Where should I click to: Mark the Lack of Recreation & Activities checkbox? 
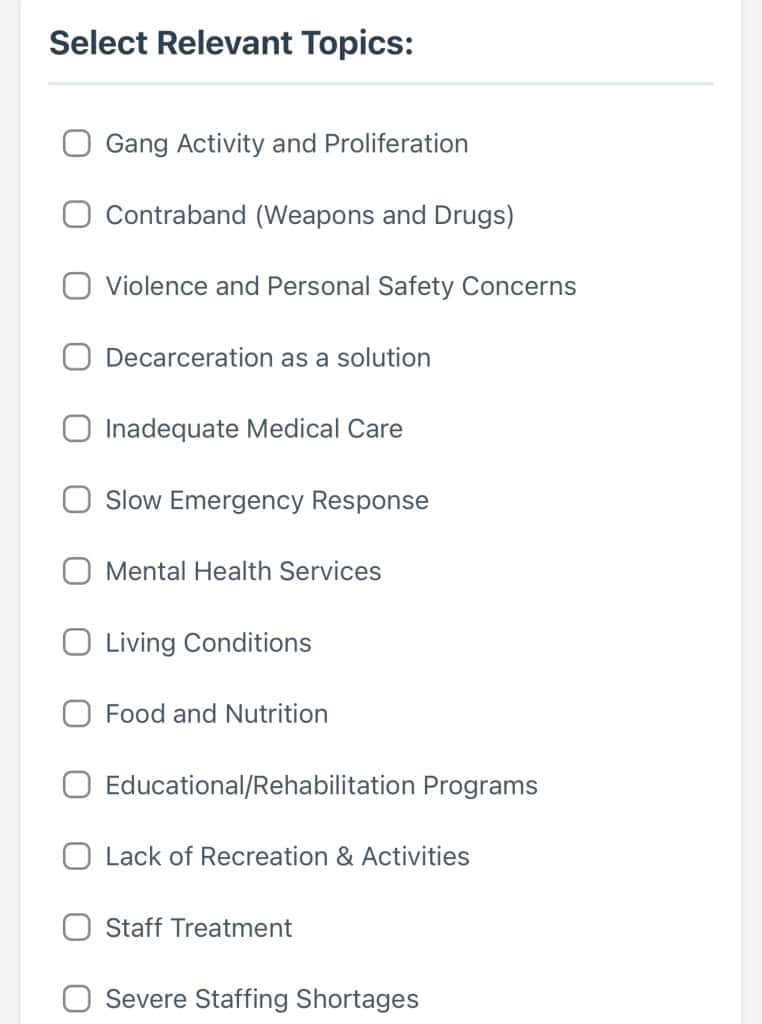[76, 856]
